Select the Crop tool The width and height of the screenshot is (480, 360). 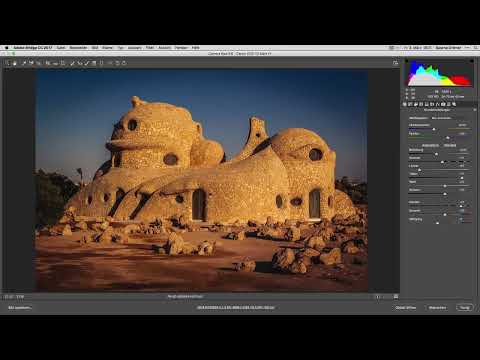point(48,63)
